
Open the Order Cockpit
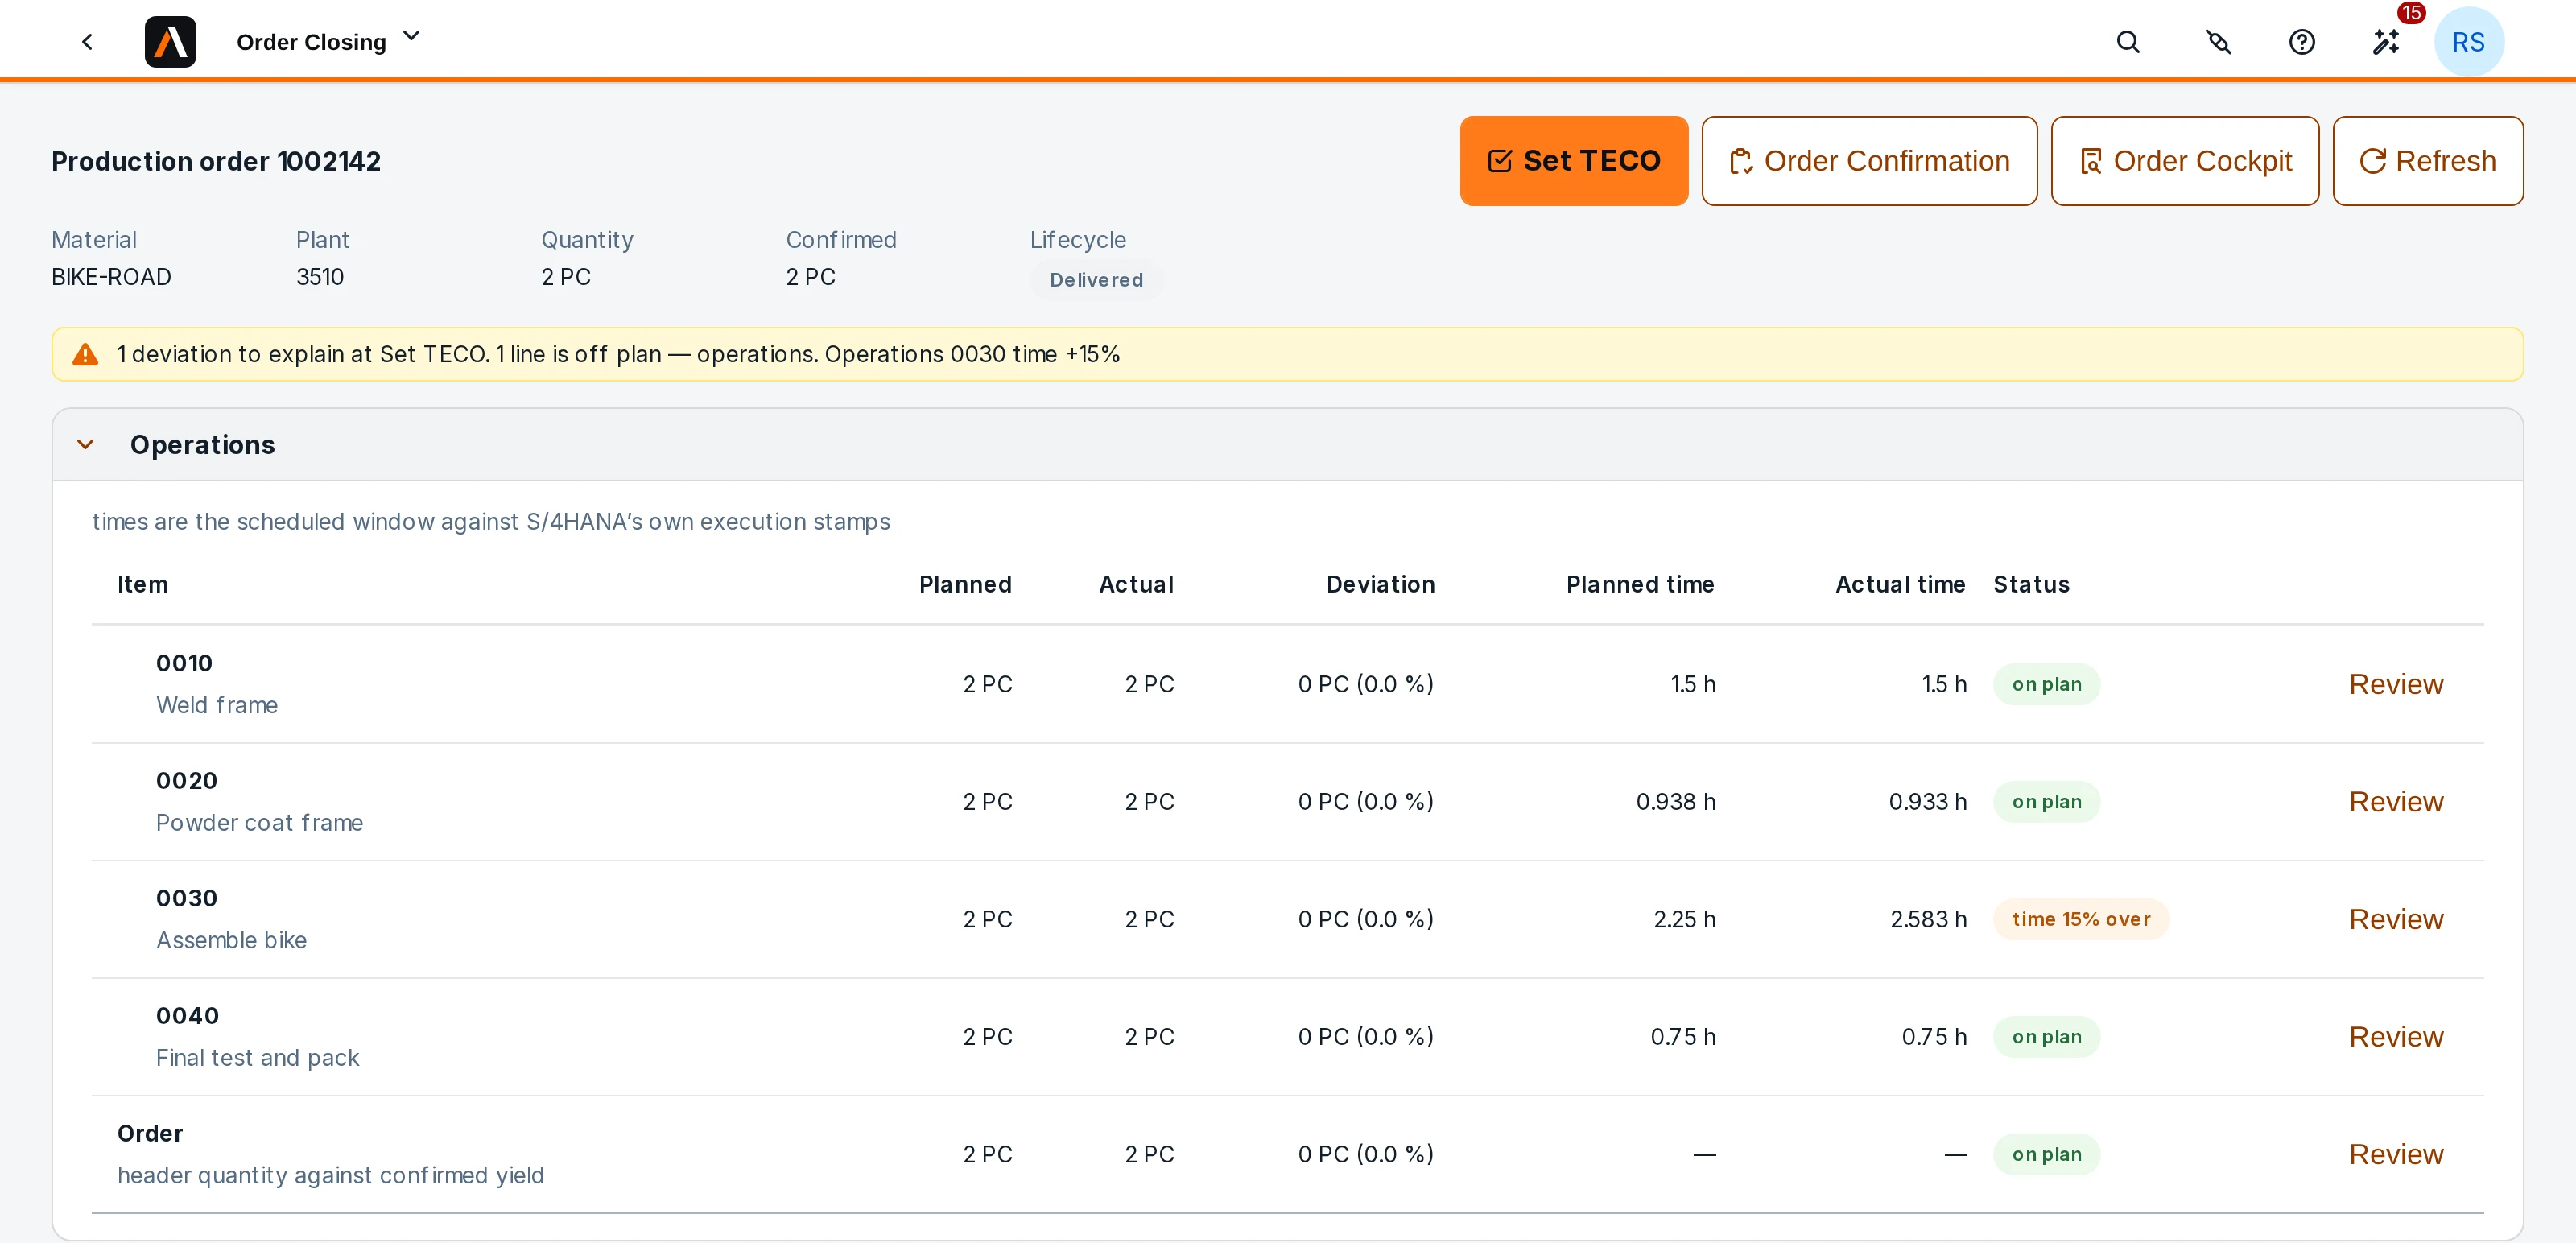(2184, 161)
